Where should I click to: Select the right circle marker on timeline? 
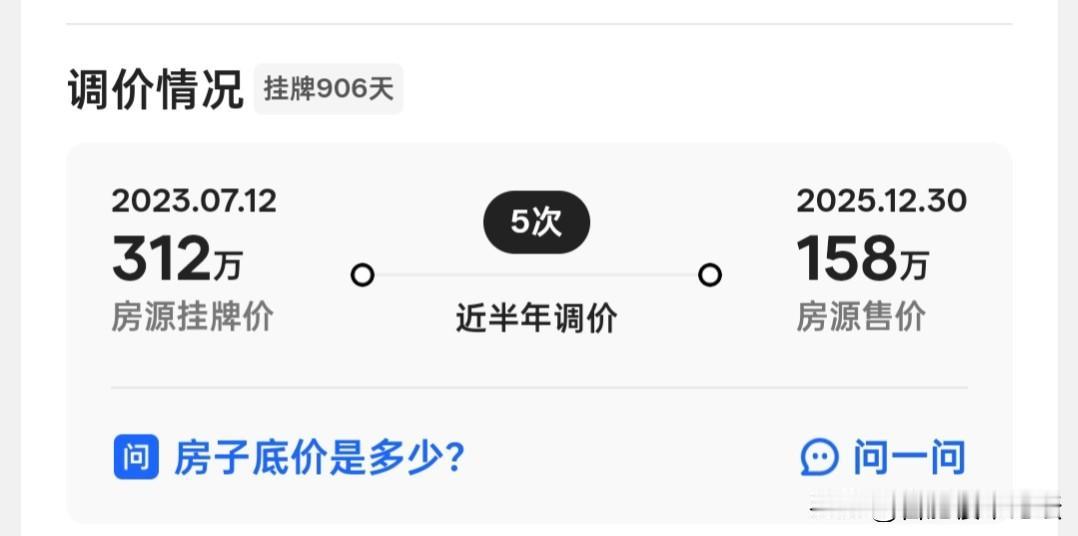coord(710,276)
